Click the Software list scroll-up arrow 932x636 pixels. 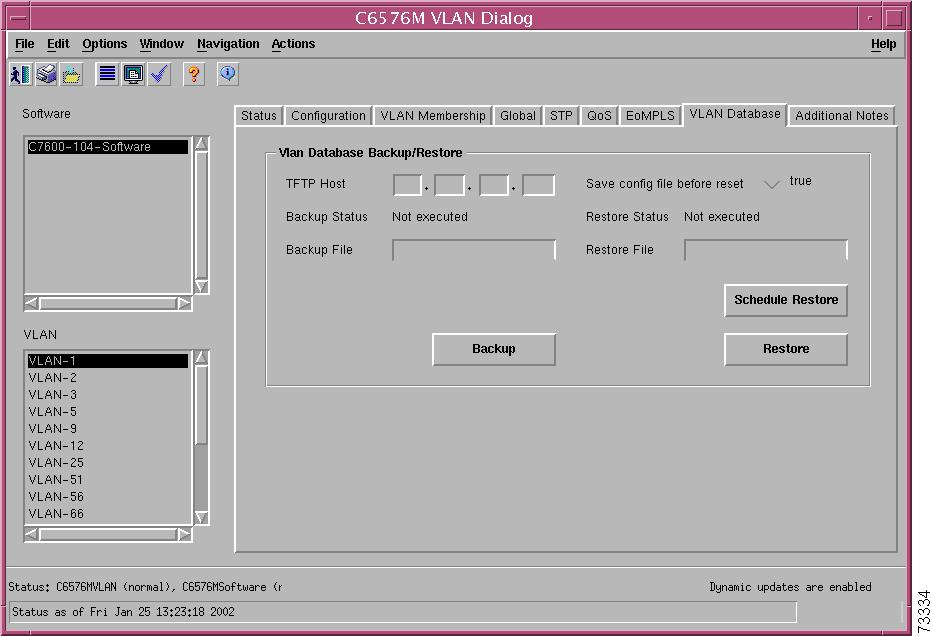point(201,143)
